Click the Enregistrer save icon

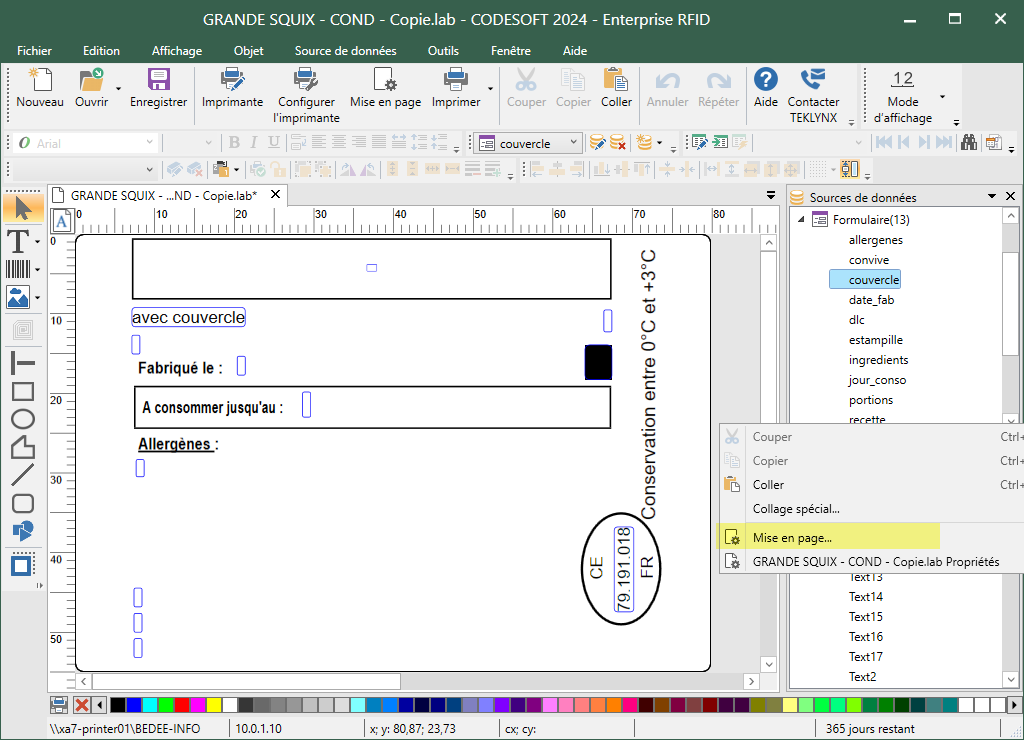158,80
